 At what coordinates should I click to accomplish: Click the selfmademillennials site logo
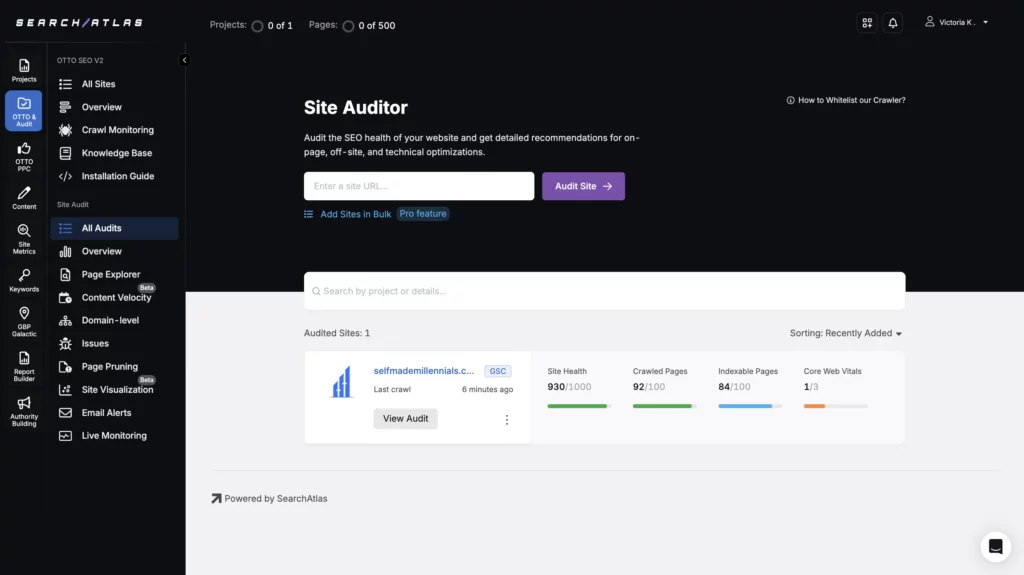click(342, 382)
